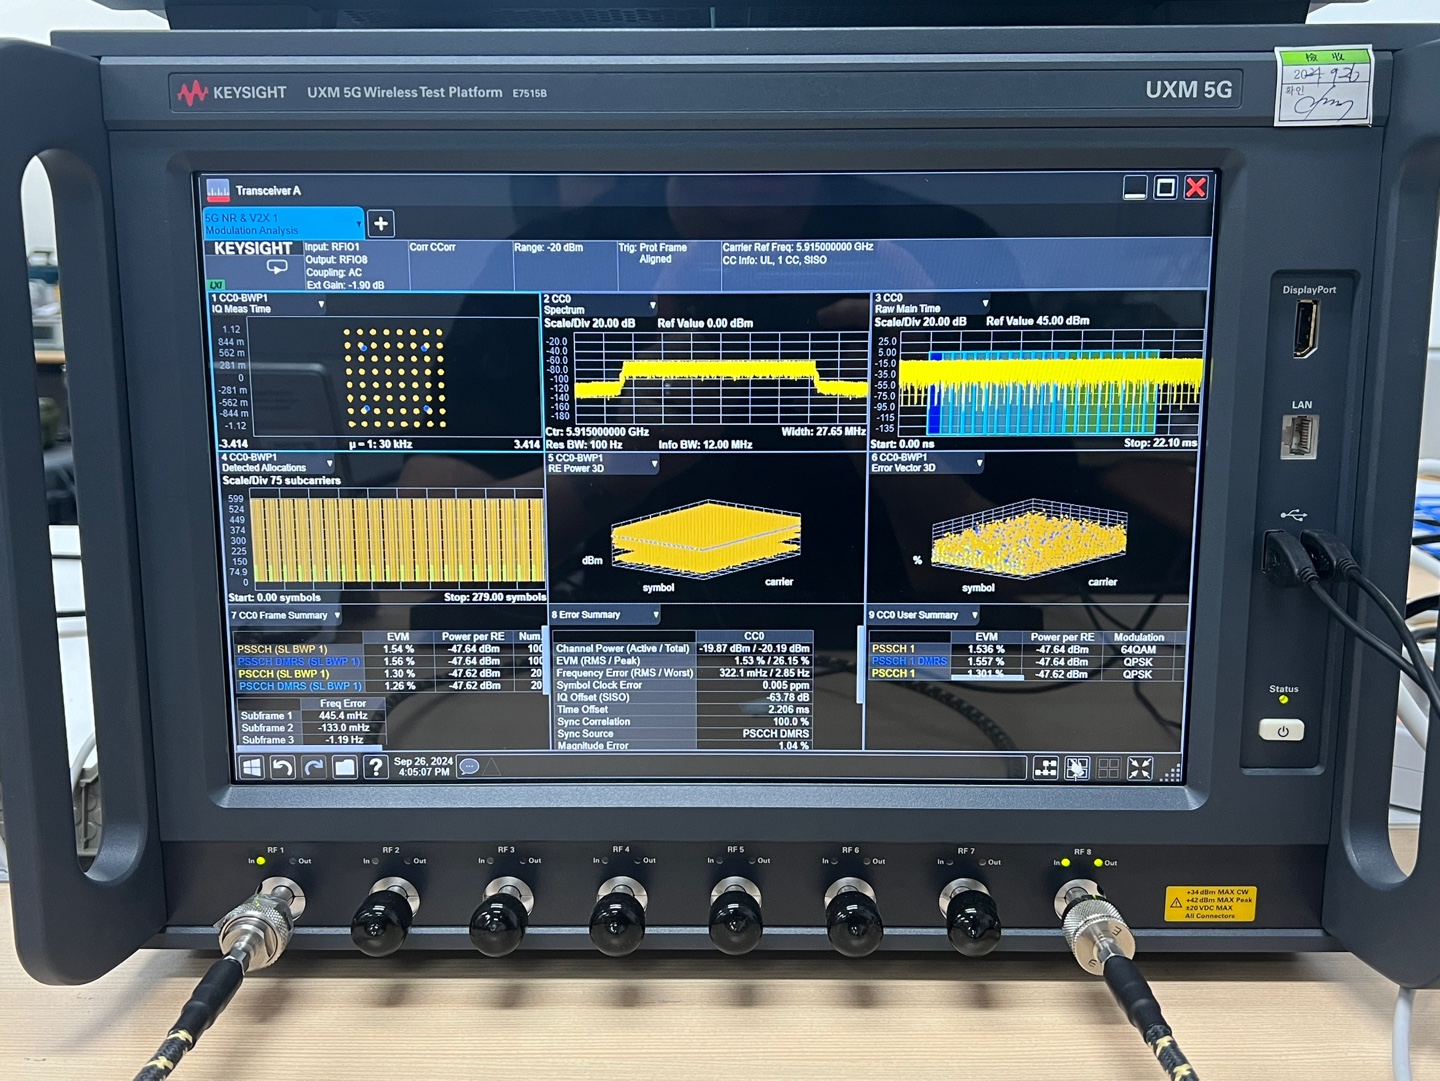The width and height of the screenshot is (1440, 1081).
Task: Select PSCCH (SL BWP 1) row in Frame Summary
Action: pos(389,674)
